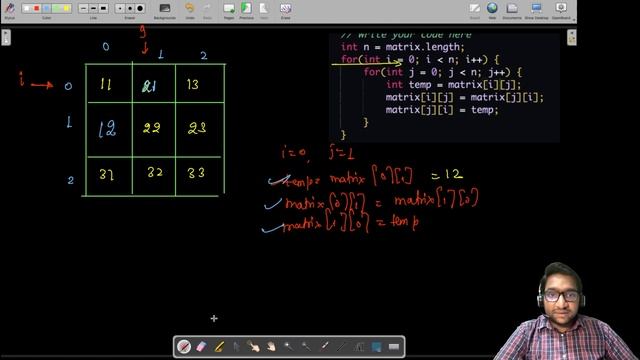Click the 'matrix[j][i] = temp;' code line

[442, 110]
